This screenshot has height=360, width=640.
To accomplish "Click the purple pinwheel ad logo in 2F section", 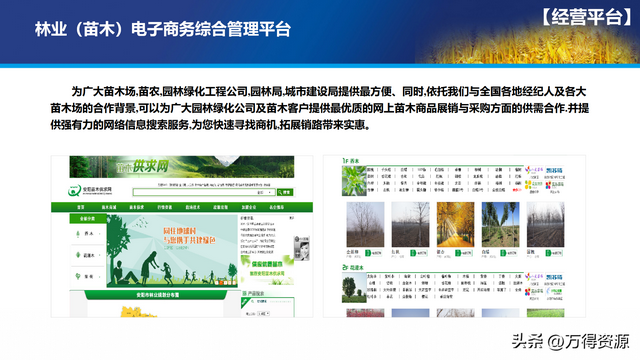I will click(x=534, y=277).
